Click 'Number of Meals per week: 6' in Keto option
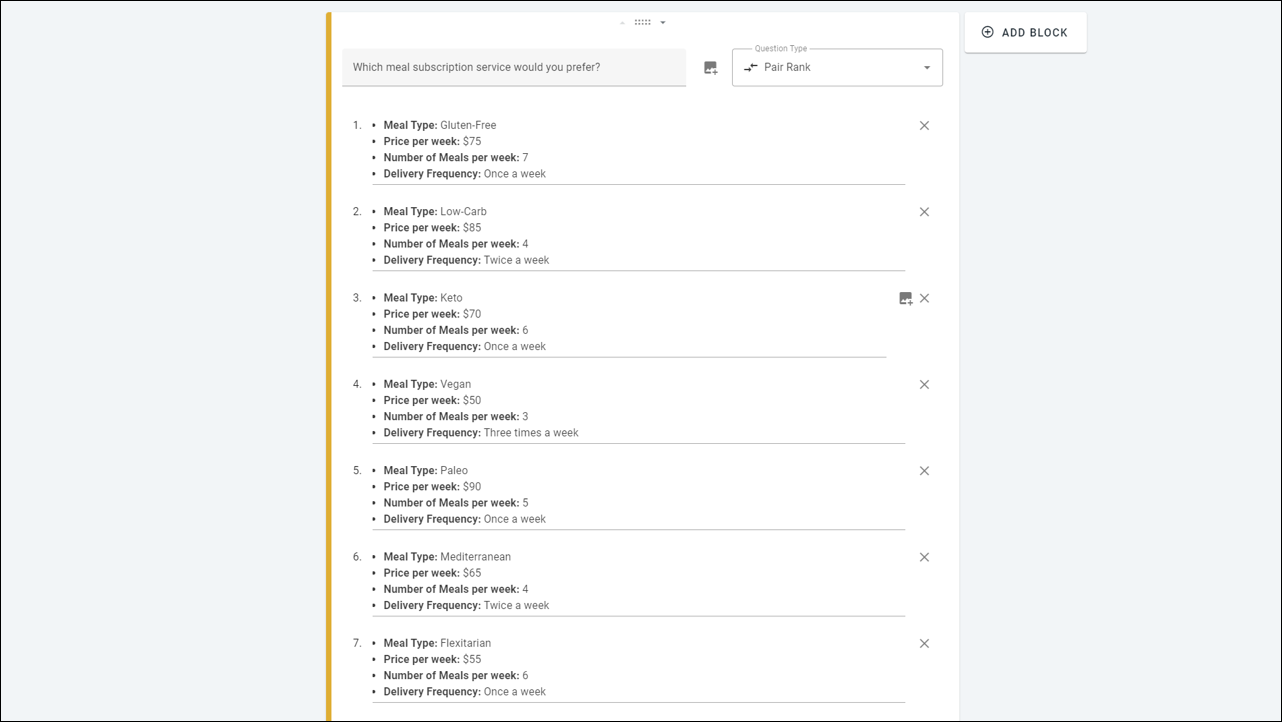The image size is (1282, 722). tap(456, 330)
